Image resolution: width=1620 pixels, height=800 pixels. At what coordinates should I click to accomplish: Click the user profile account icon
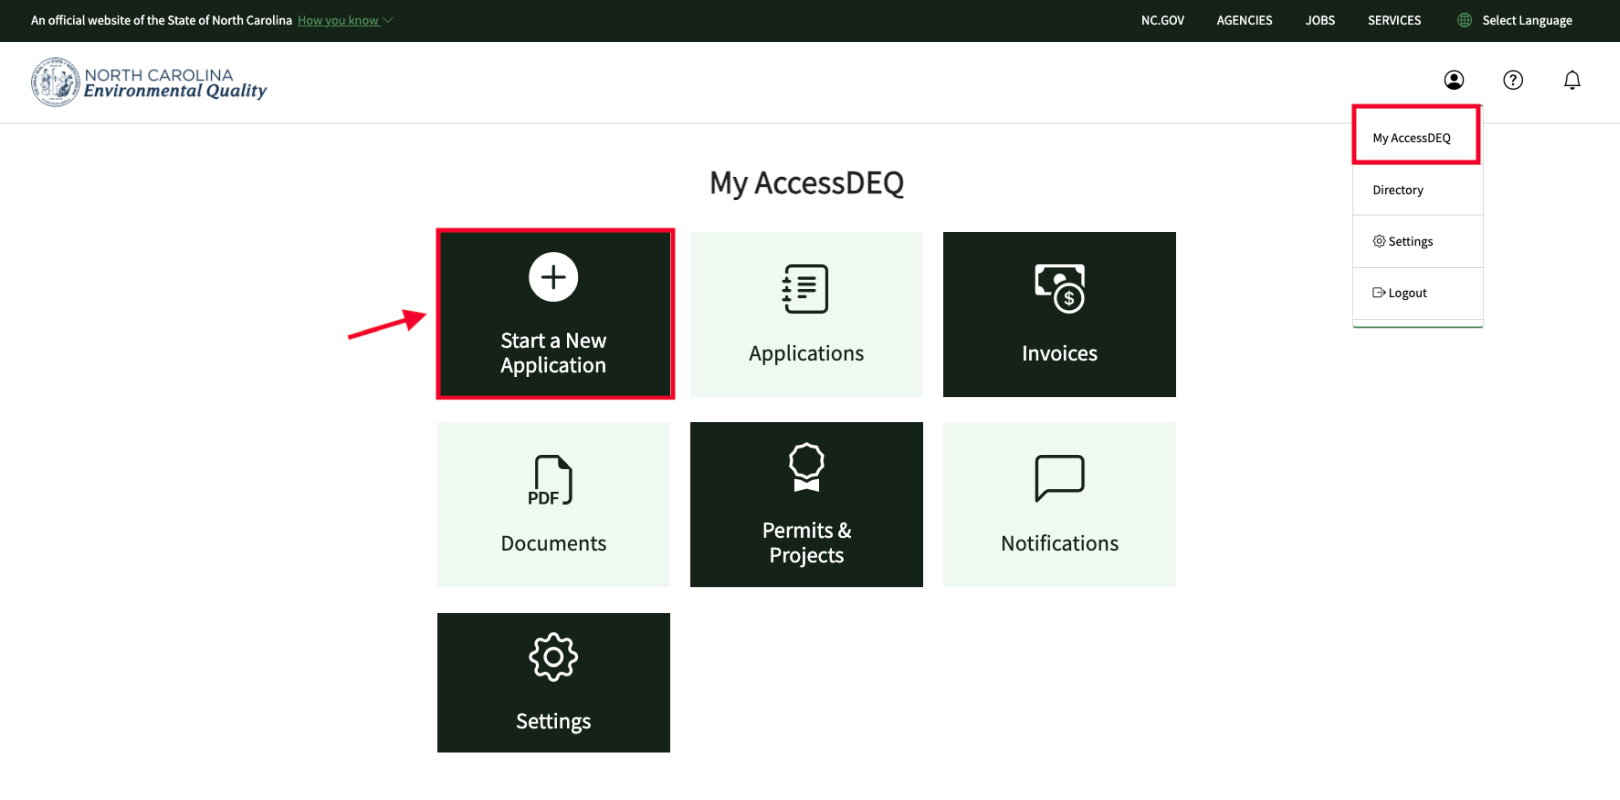point(1454,80)
